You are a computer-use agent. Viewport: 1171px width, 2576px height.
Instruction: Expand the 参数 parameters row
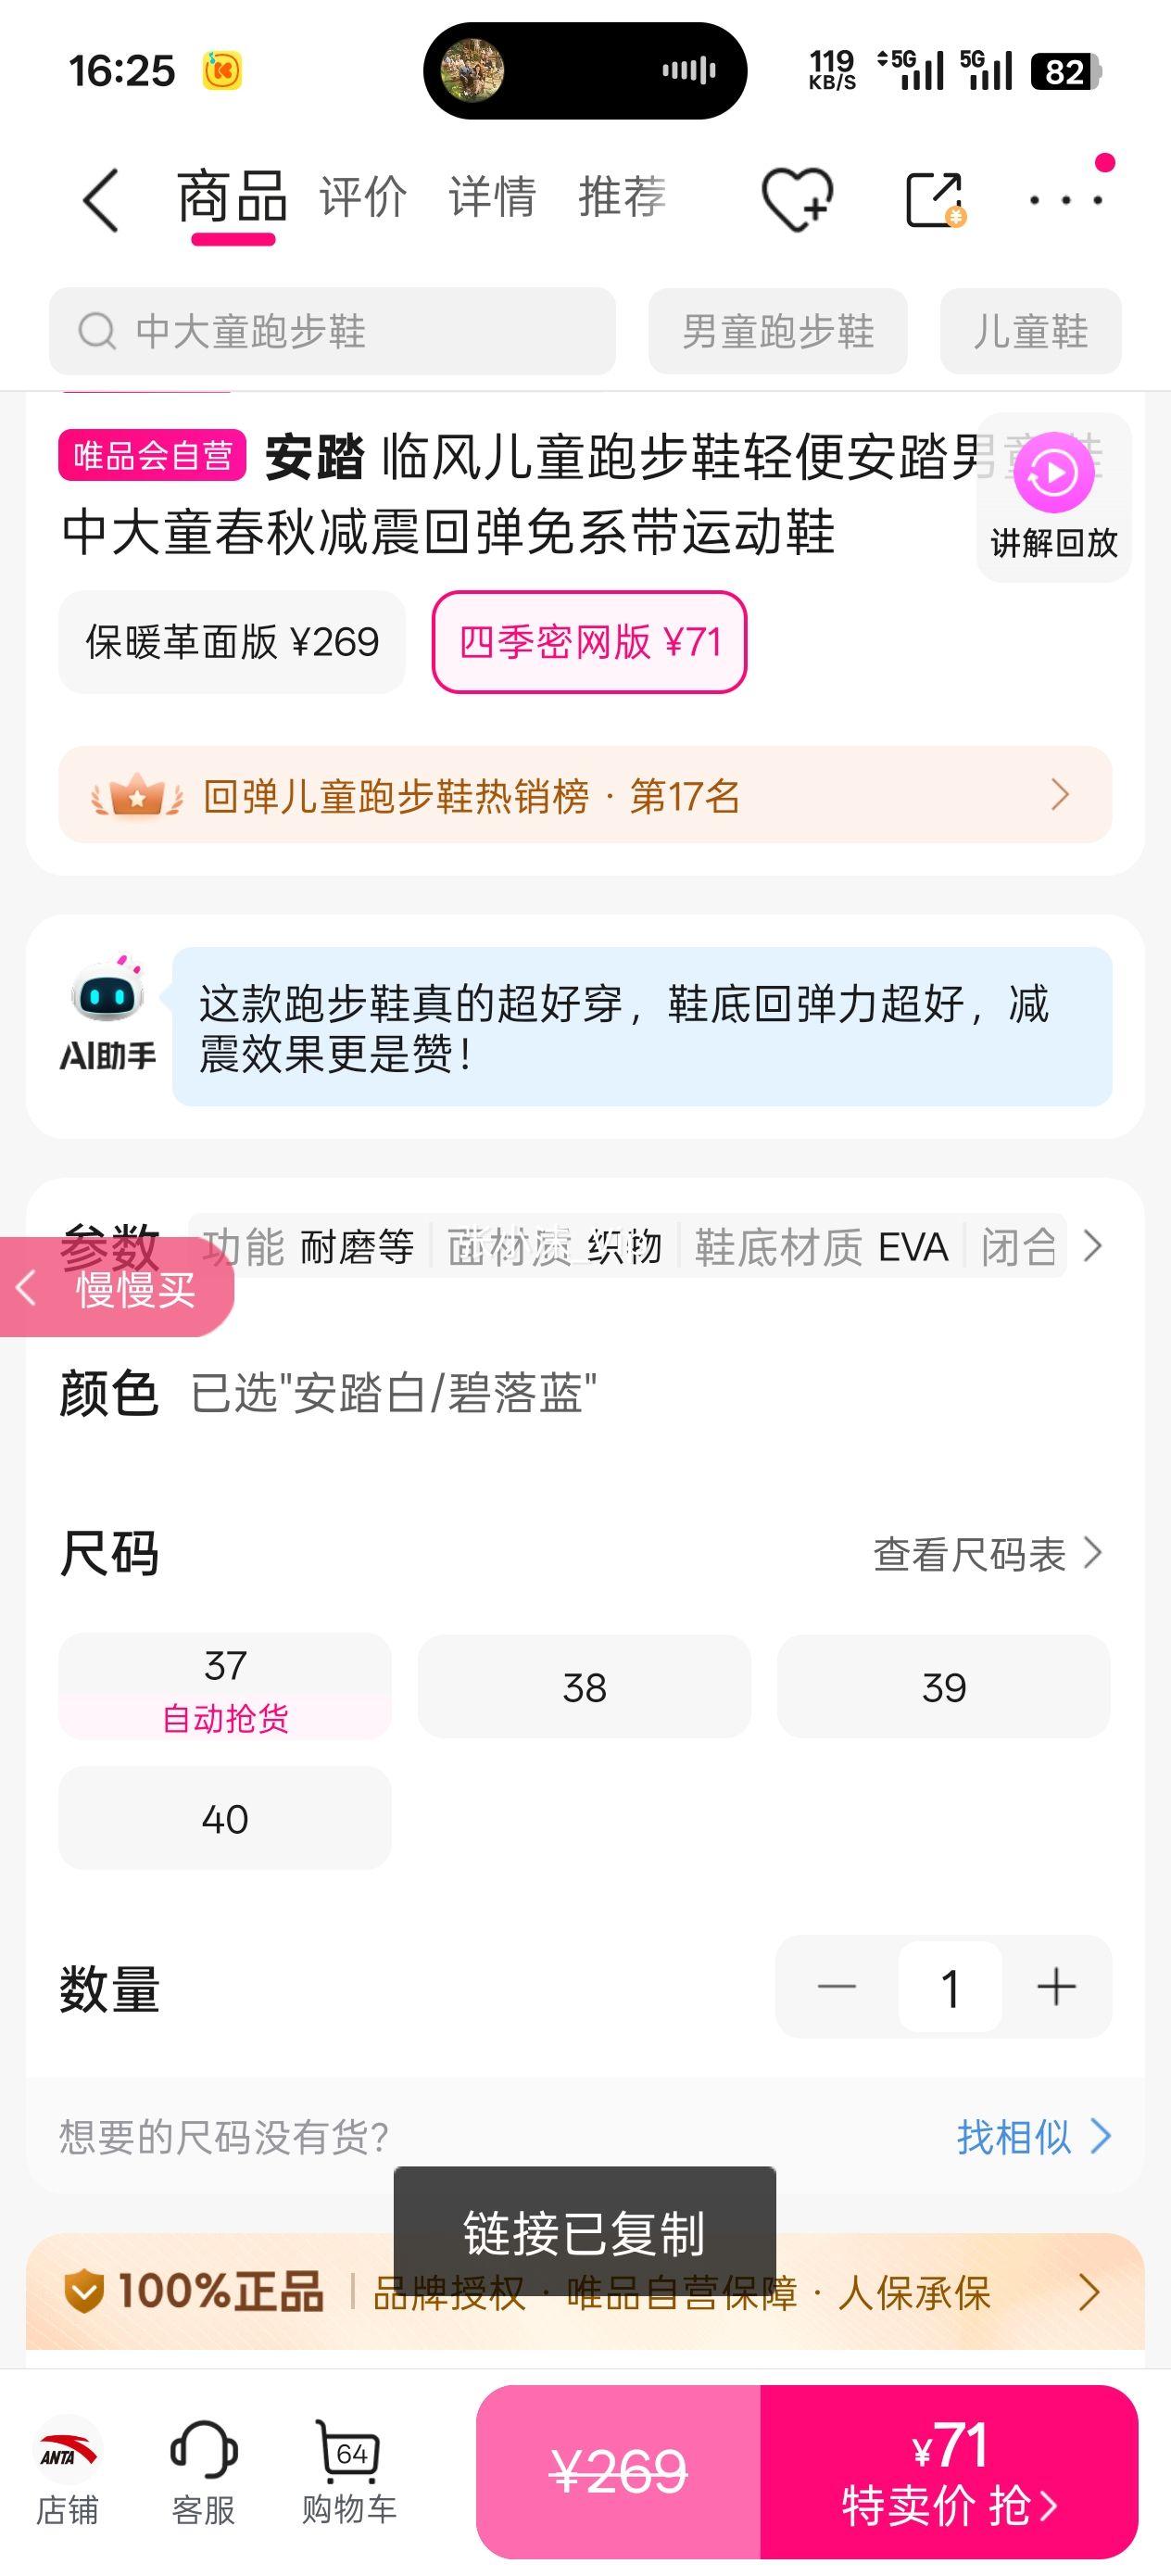pyautogui.click(x=1093, y=1246)
